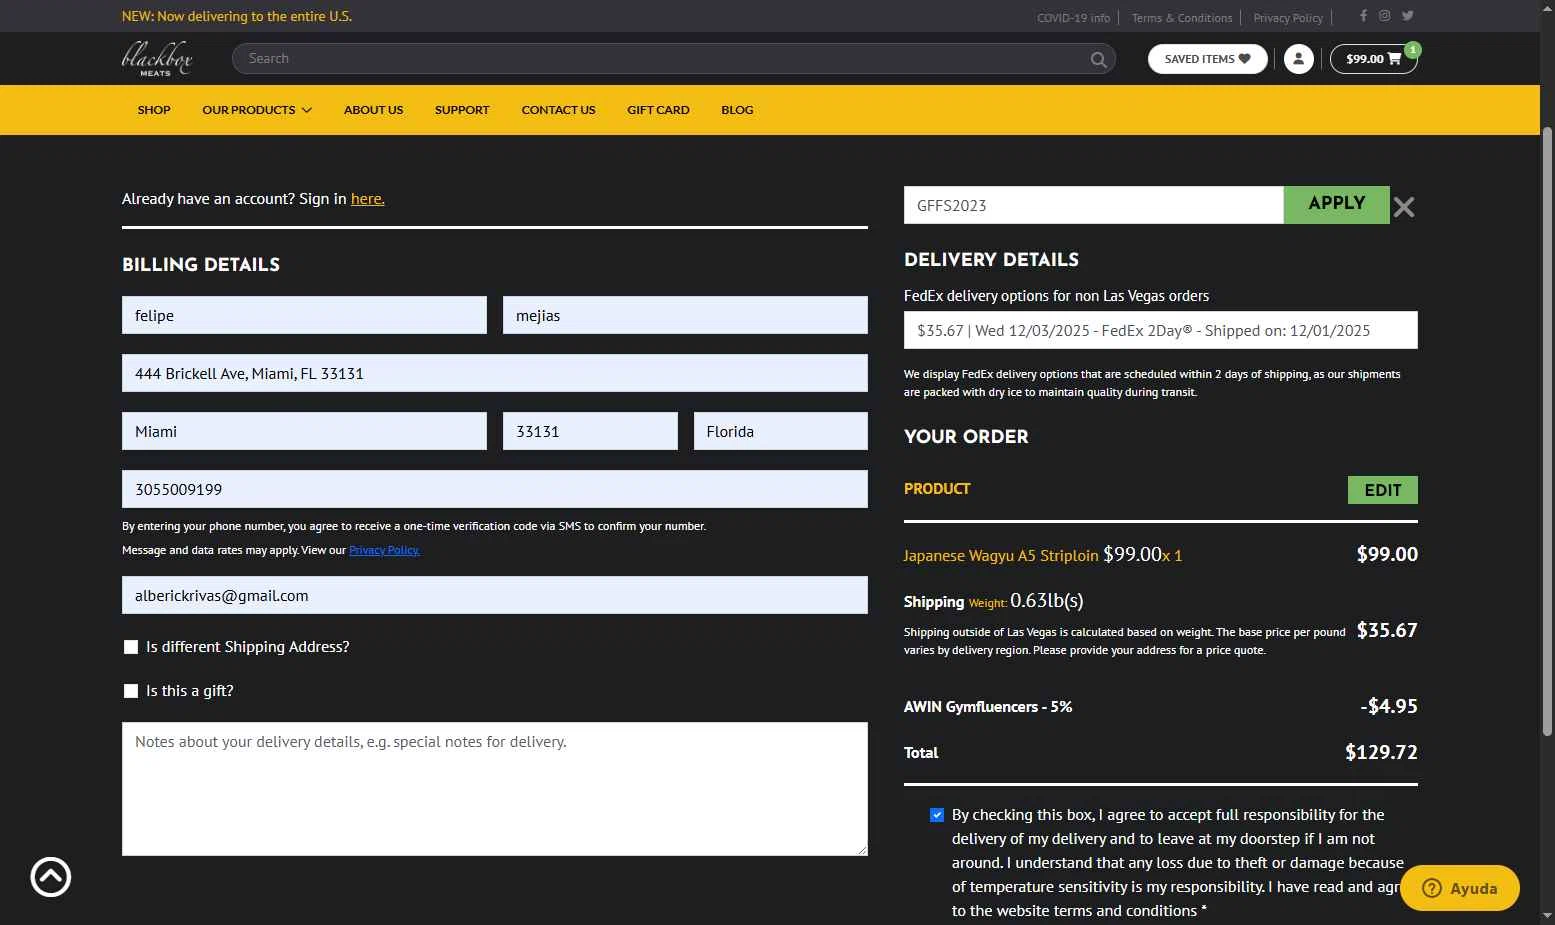Follow the sign in here link
This screenshot has width=1555, height=925.
pyautogui.click(x=367, y=199)
